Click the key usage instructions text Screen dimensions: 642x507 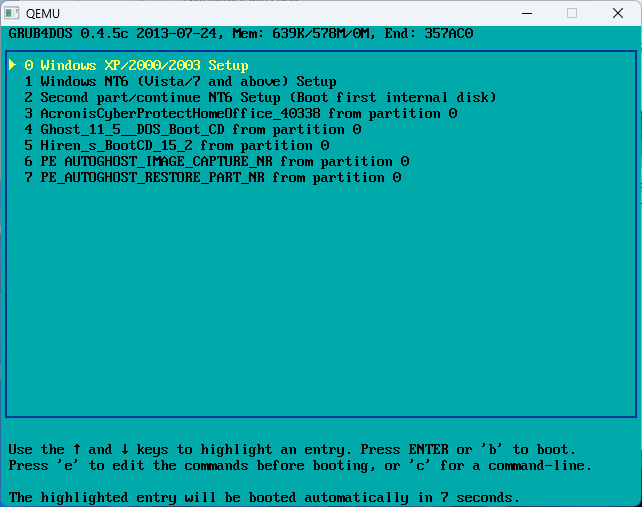300,457
